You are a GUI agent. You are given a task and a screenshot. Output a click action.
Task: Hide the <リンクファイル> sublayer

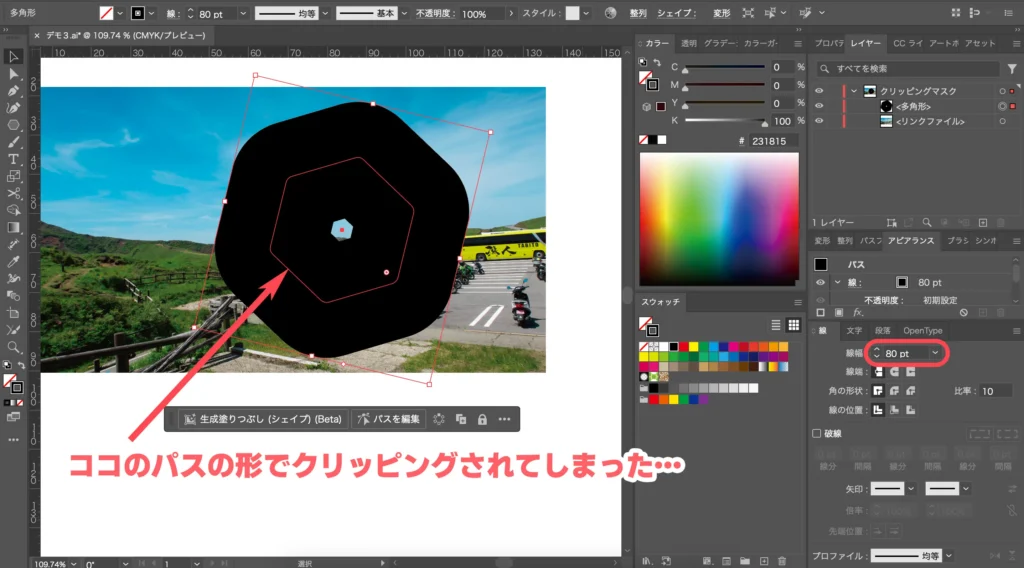coord(819,121)
